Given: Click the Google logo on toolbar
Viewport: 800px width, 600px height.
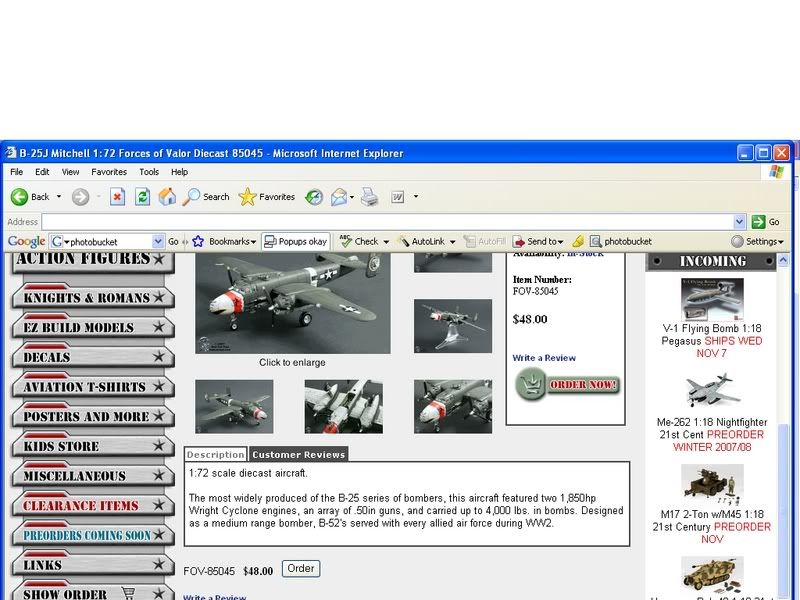Looking at the screenshot, I should [26, 241].
